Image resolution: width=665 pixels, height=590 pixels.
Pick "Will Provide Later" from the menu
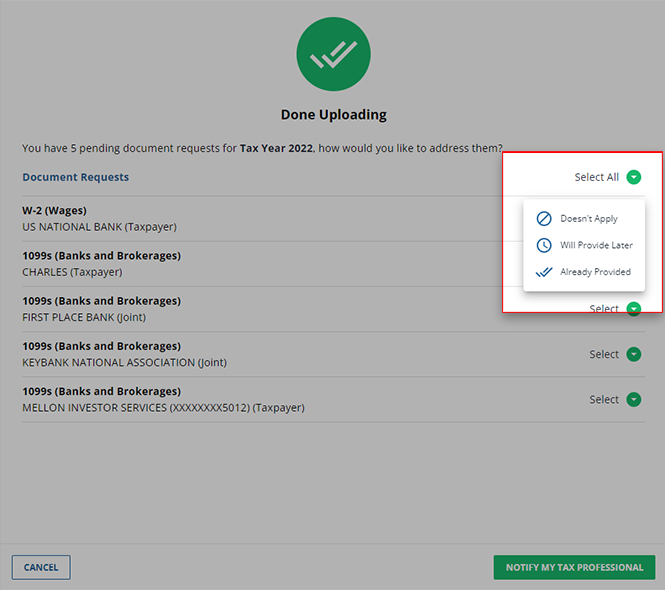(596, 245)
